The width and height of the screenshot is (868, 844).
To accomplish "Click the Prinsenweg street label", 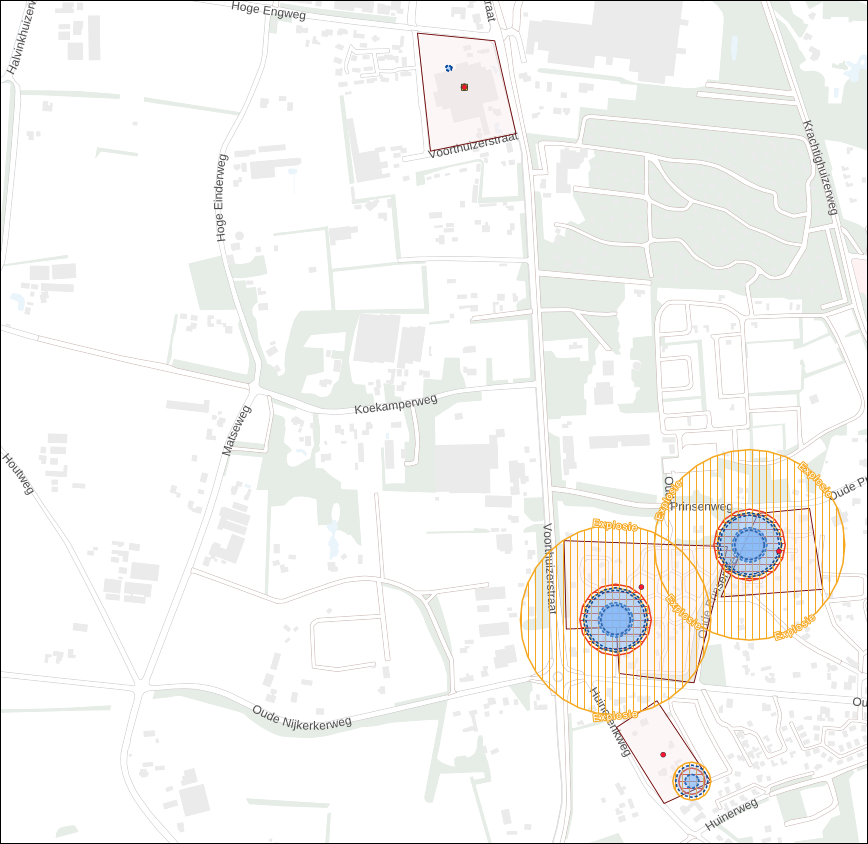I will [701, 508].
